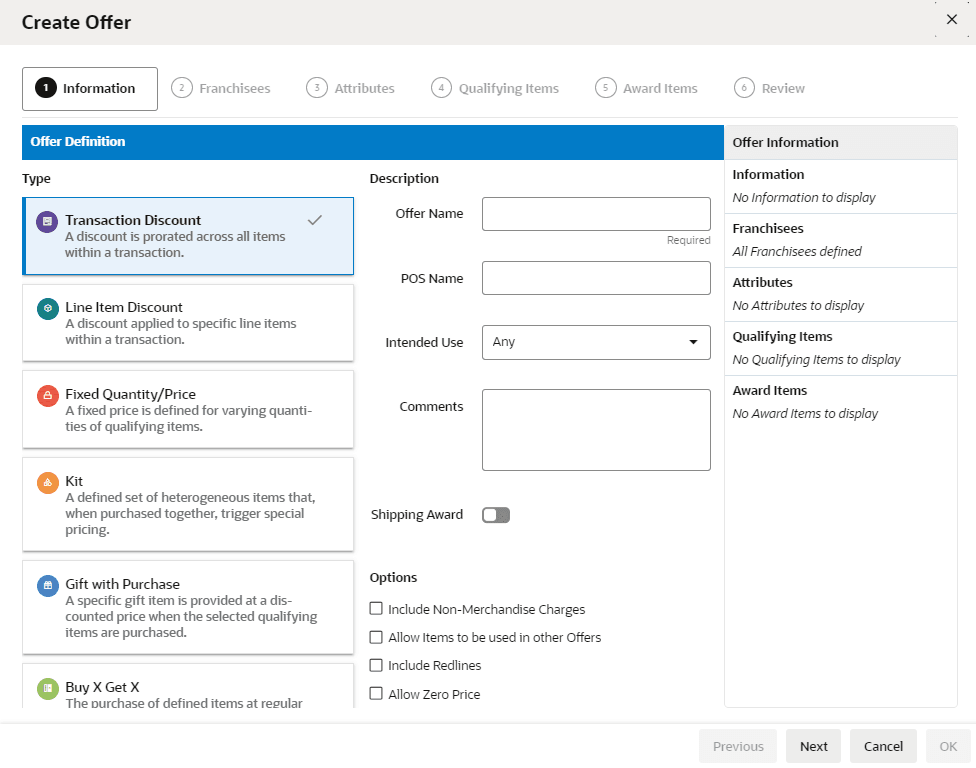Go to the Review step tab

[769, 88]
